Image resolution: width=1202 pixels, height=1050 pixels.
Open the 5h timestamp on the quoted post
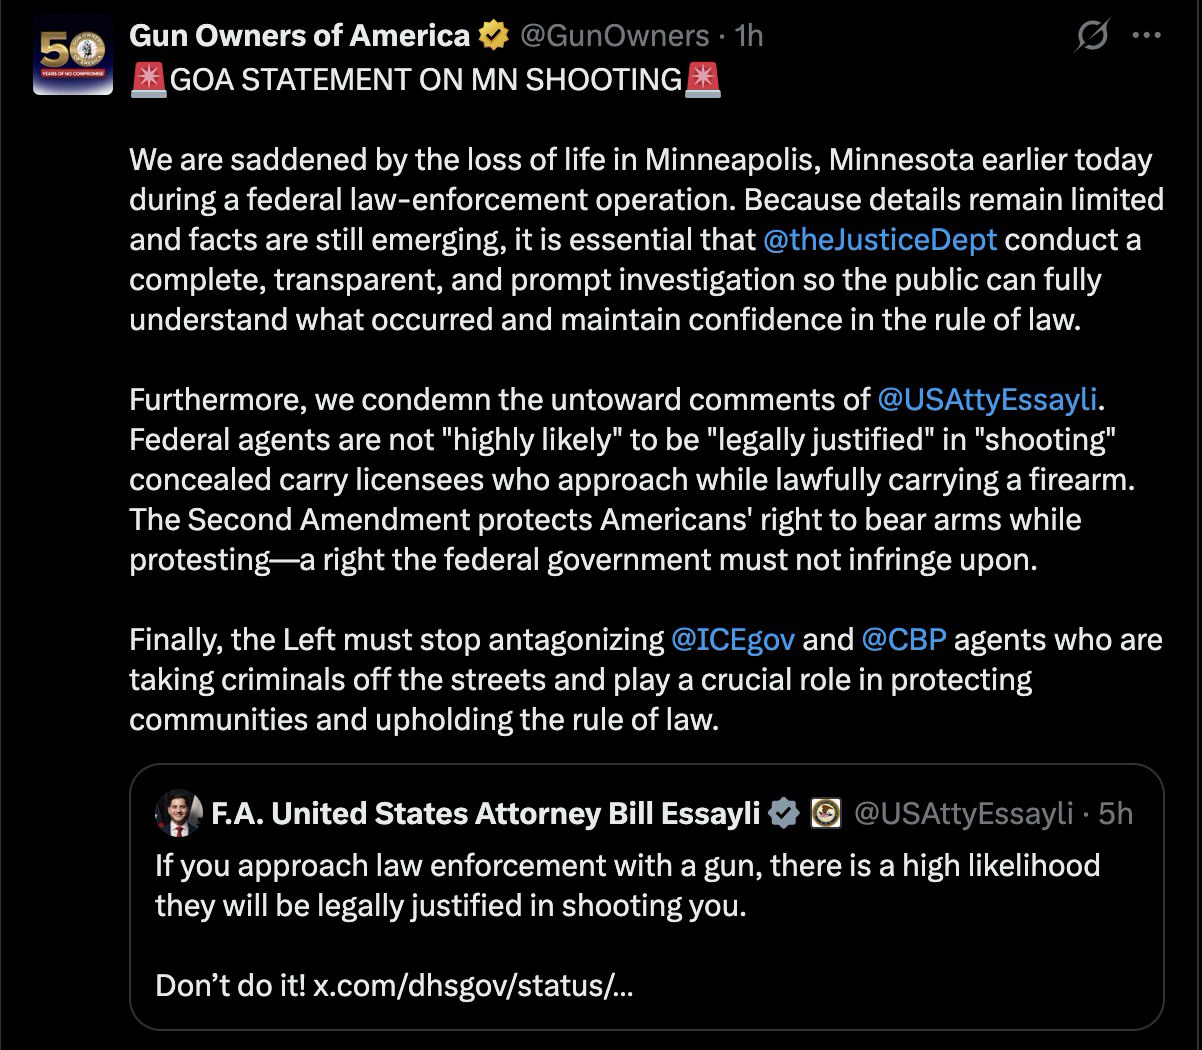1115,814
